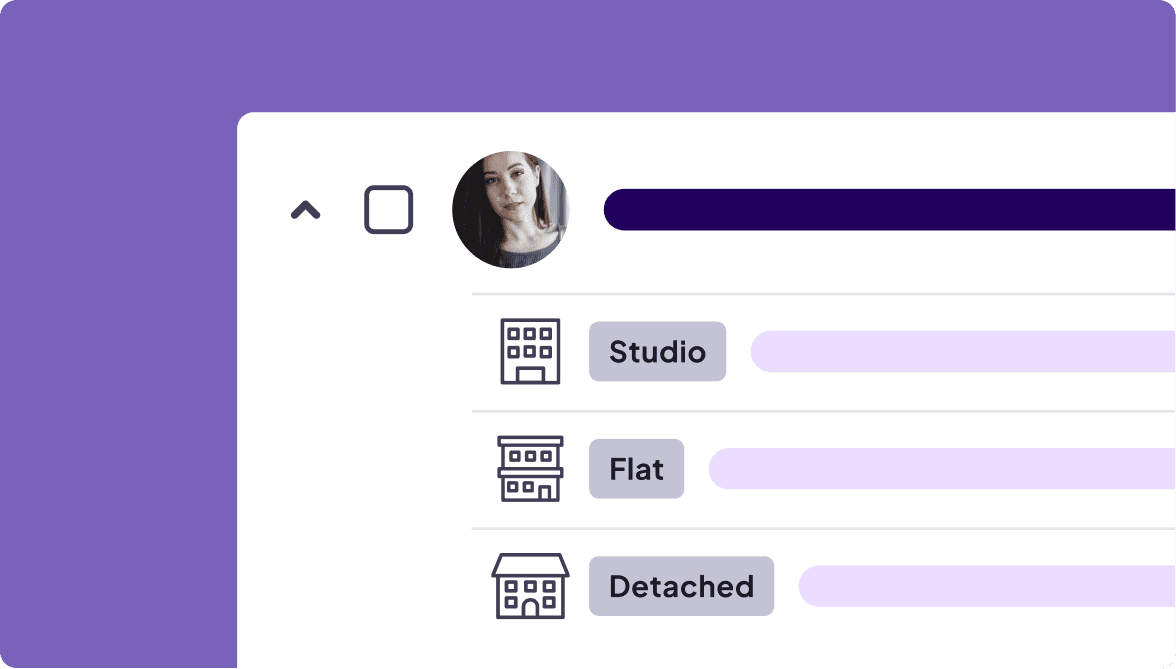Click the Detached house icon
This screenshot has height=669, width=1176.
tap(530, 586)
